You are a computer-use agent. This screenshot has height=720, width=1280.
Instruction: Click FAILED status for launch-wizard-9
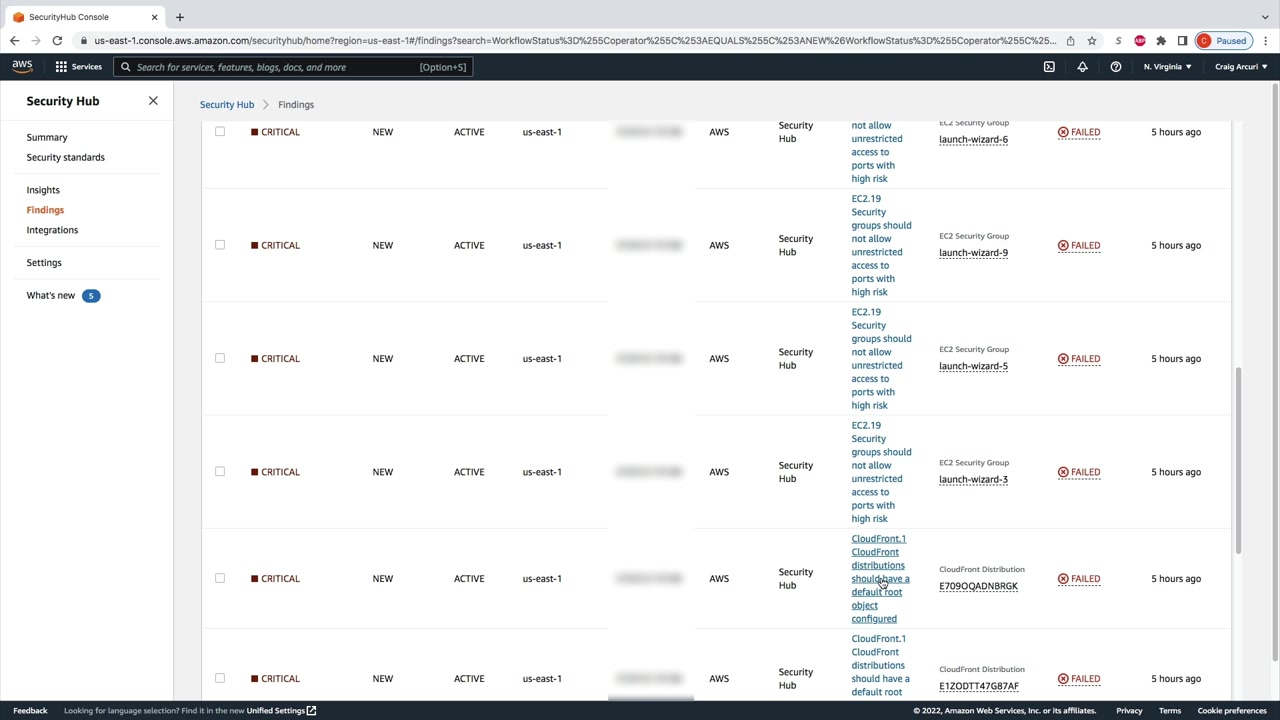click(x=1079, y=245)
